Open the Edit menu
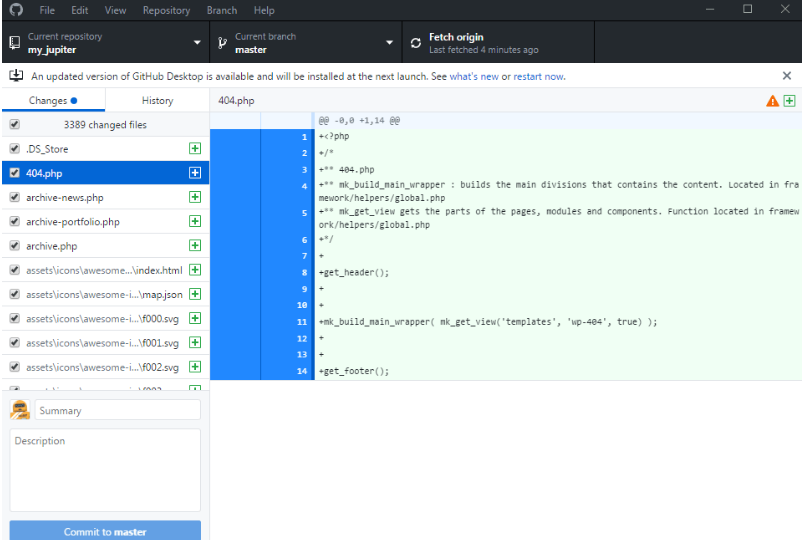Viewport: 804px width, 540px height. [79, 10]
